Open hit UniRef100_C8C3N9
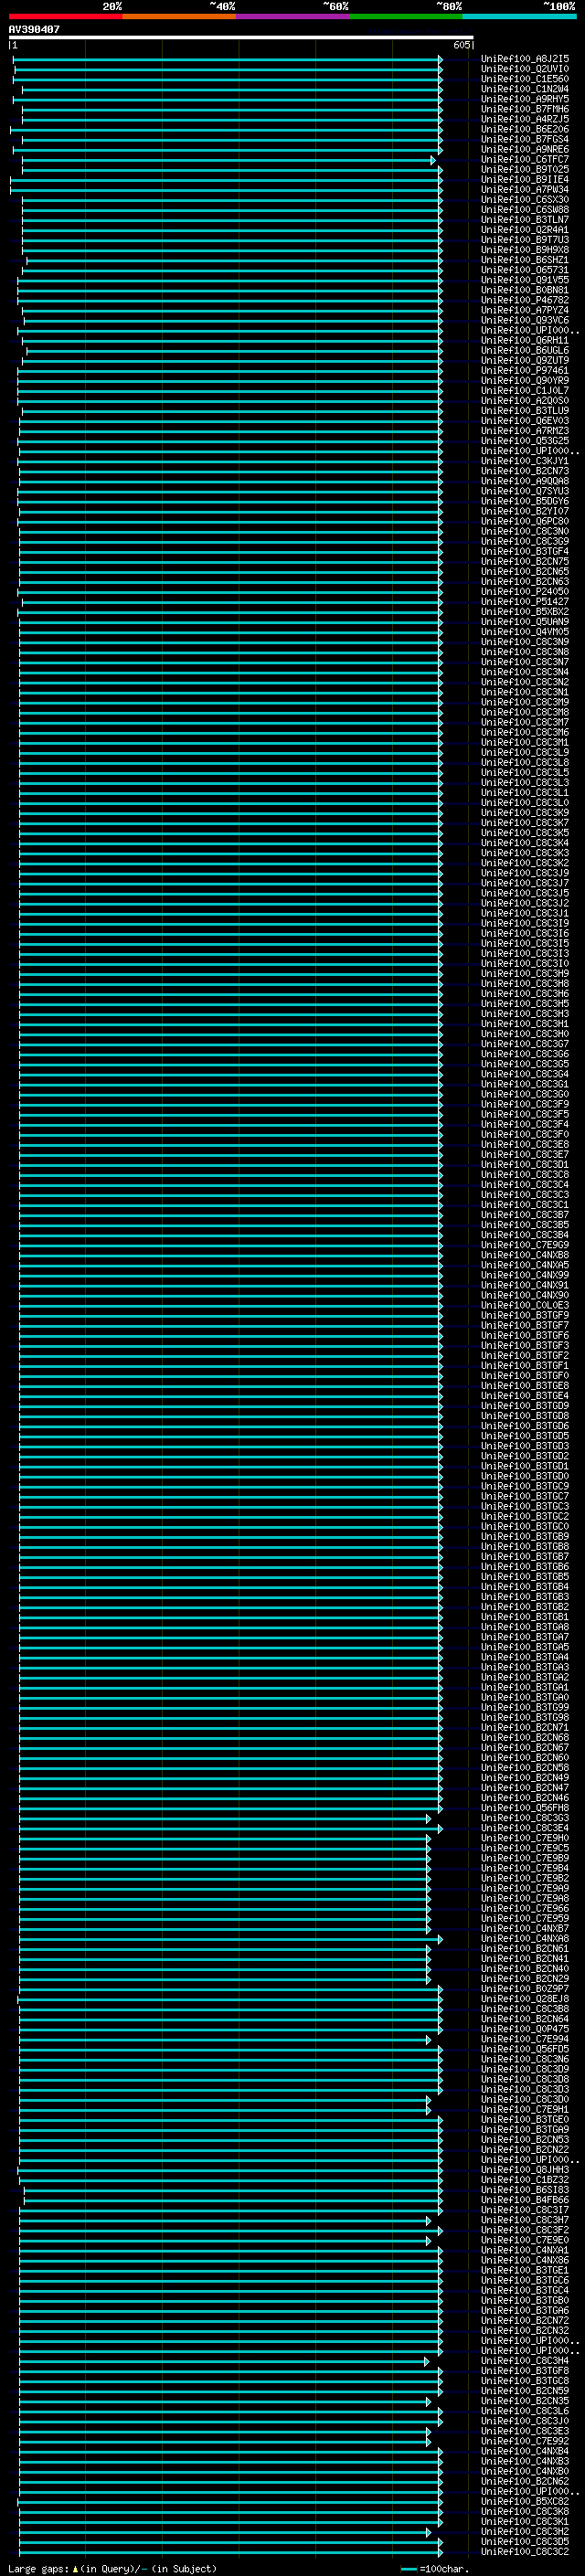The width and height of the screenshot is (585, 2576). (x=524, y=642)
